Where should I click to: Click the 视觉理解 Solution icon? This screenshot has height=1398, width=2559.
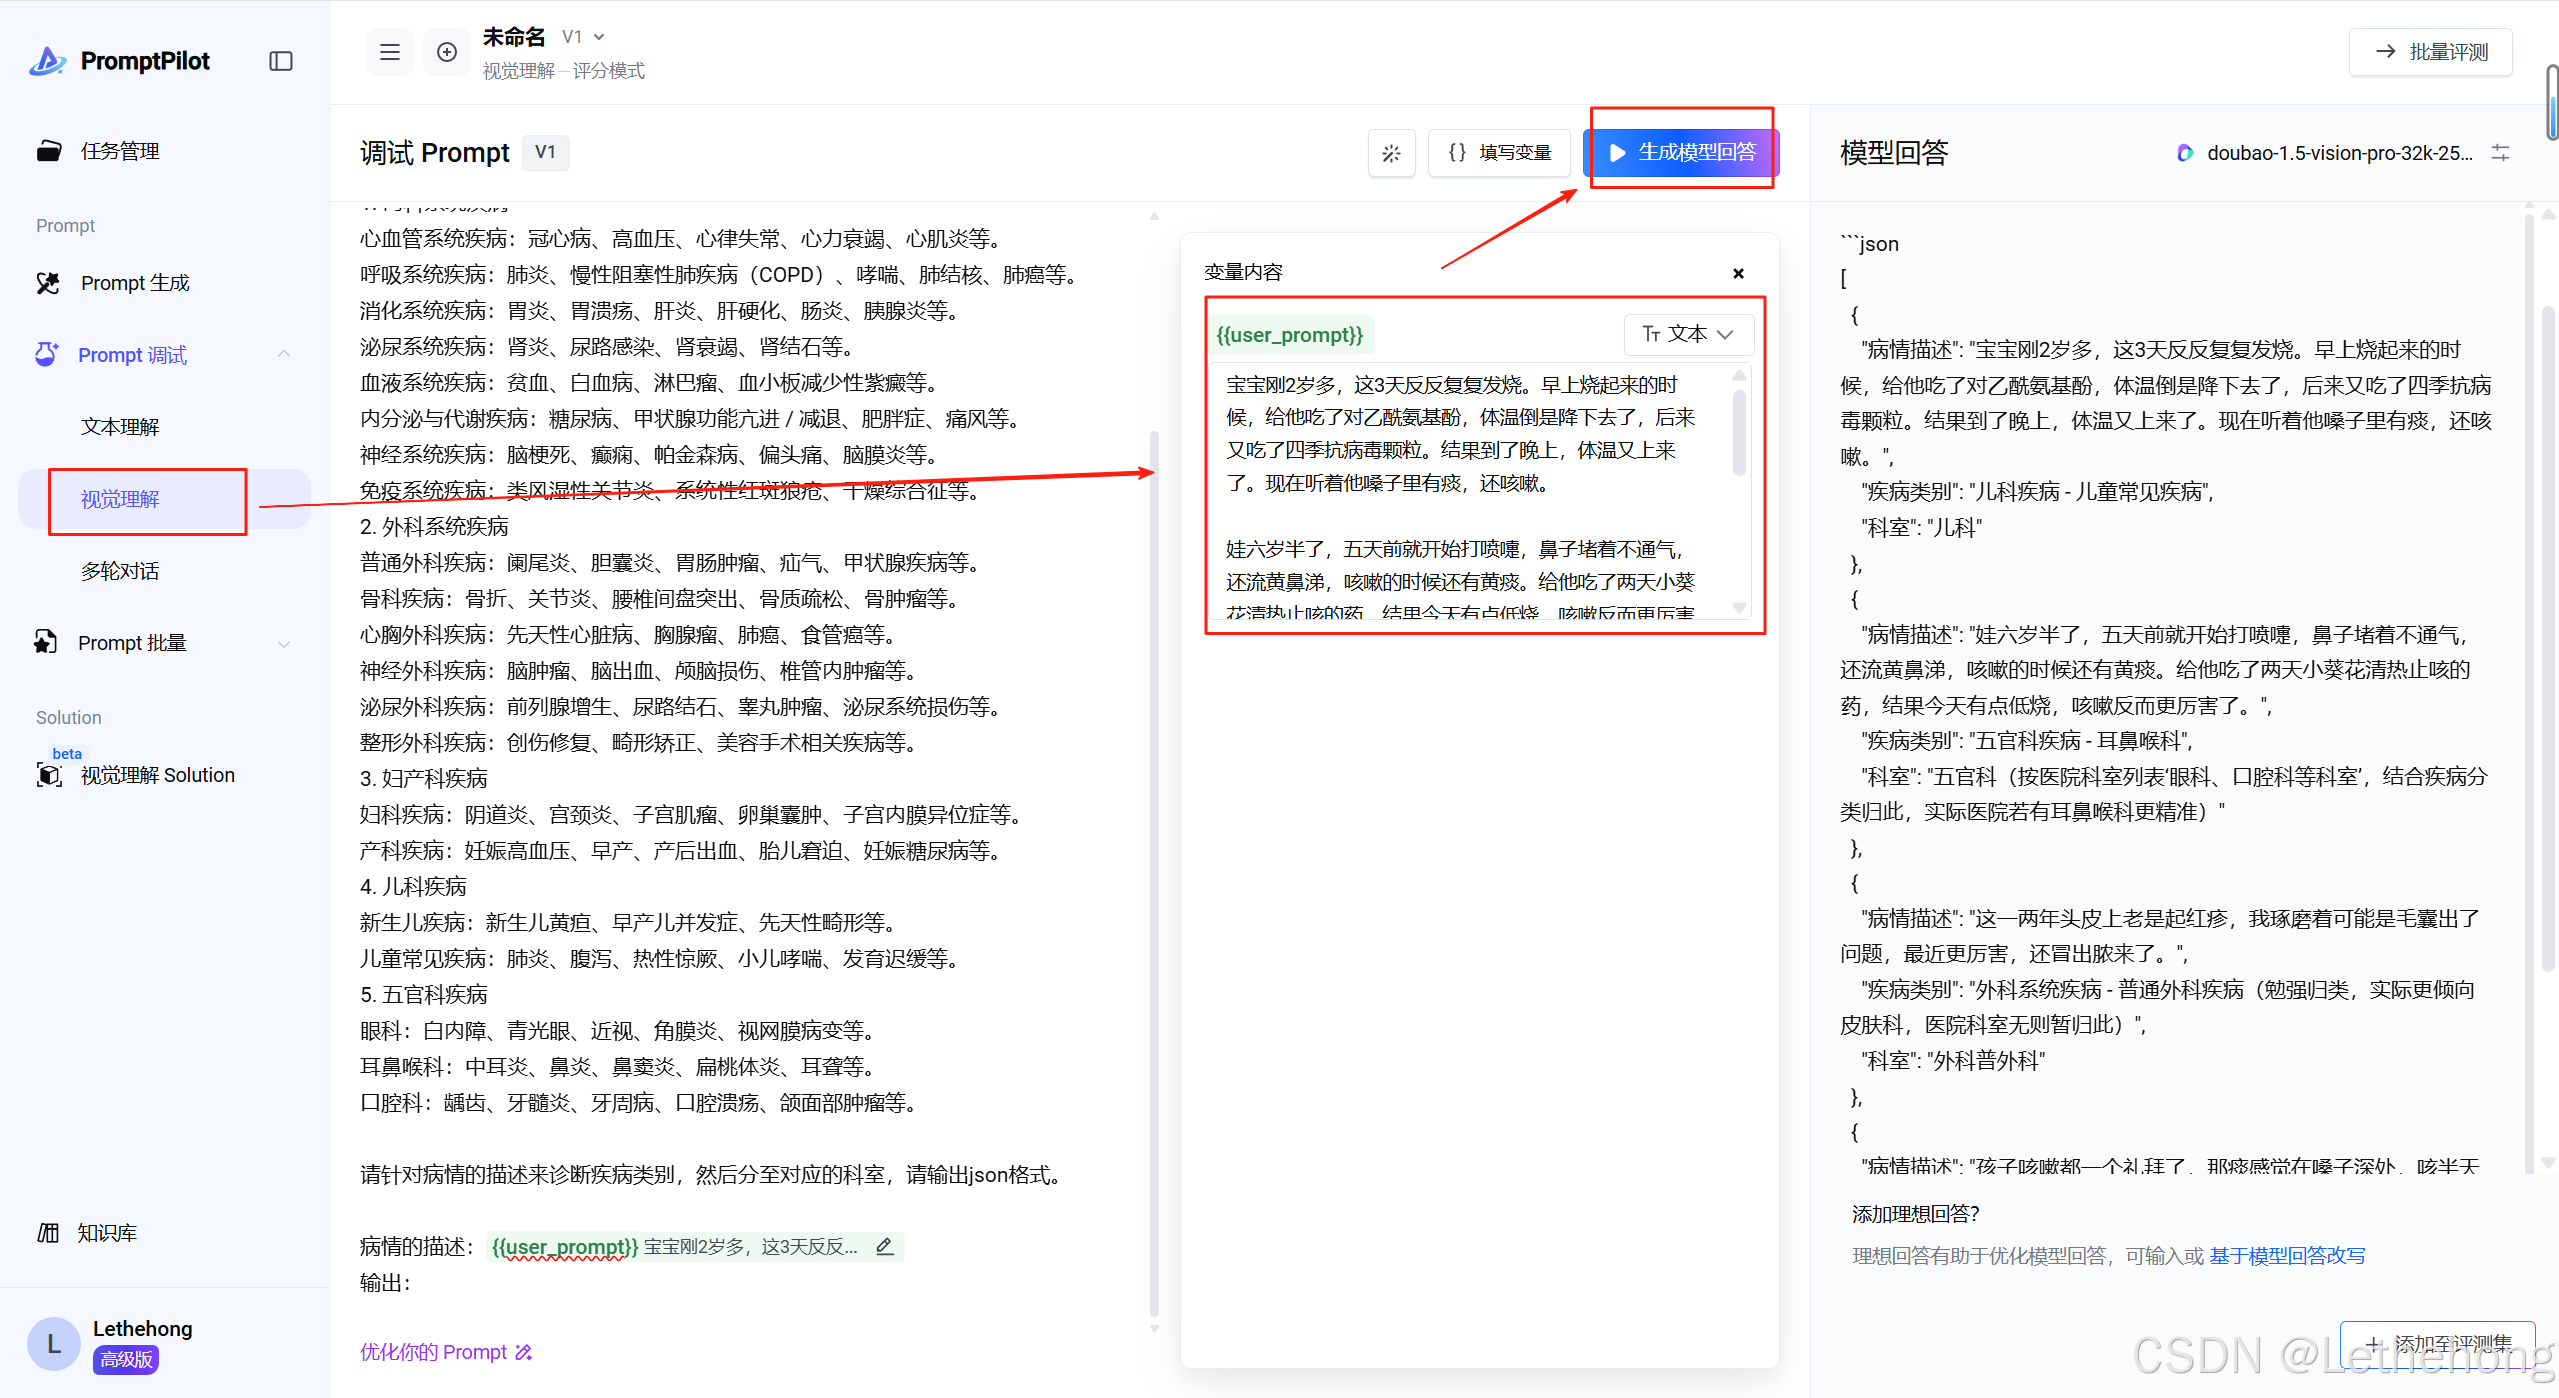pos(48,774)
